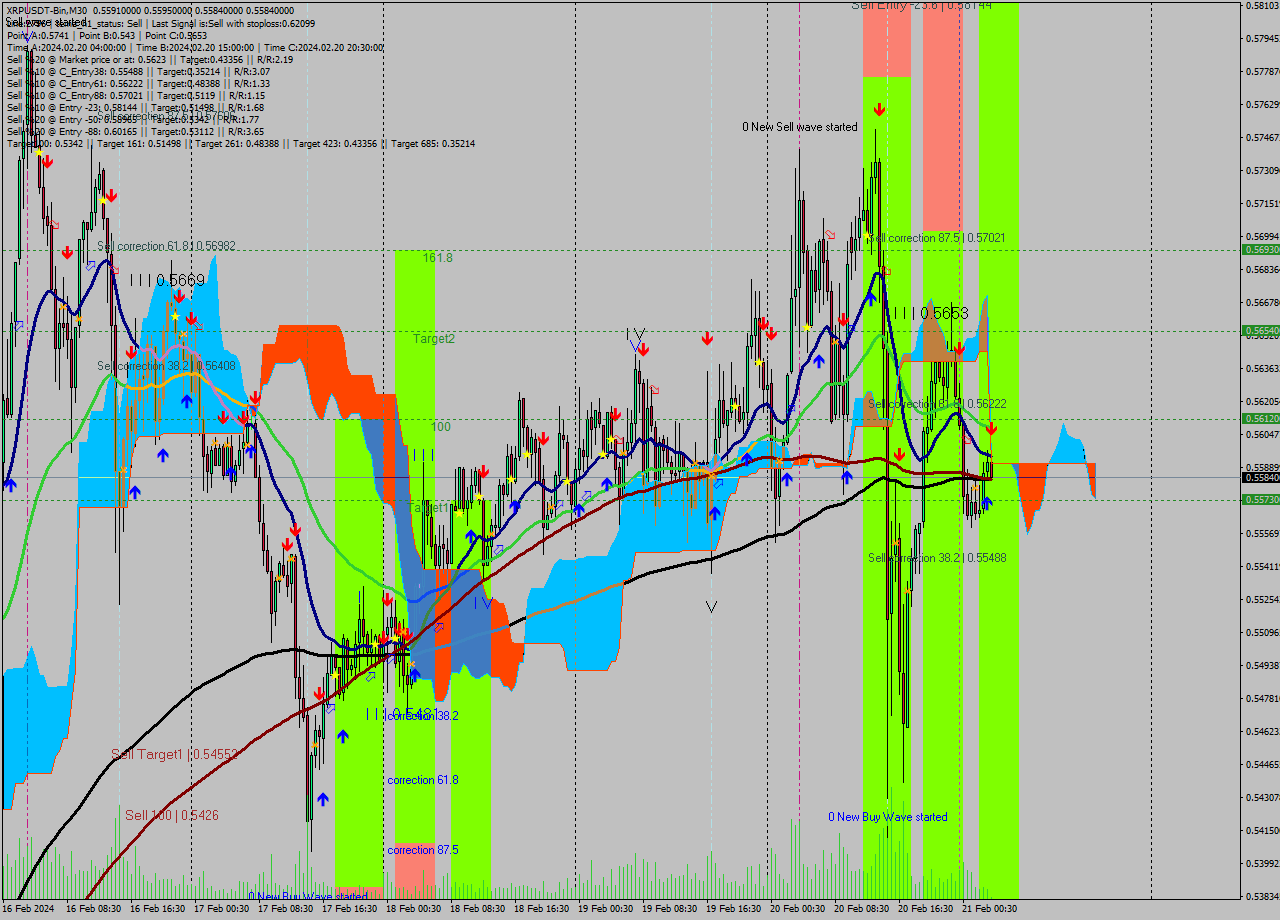Viewport: 1280px width, 920px height.
Task: Click the 0.5383 price at bottom of scale
Action: point(1262,896)
